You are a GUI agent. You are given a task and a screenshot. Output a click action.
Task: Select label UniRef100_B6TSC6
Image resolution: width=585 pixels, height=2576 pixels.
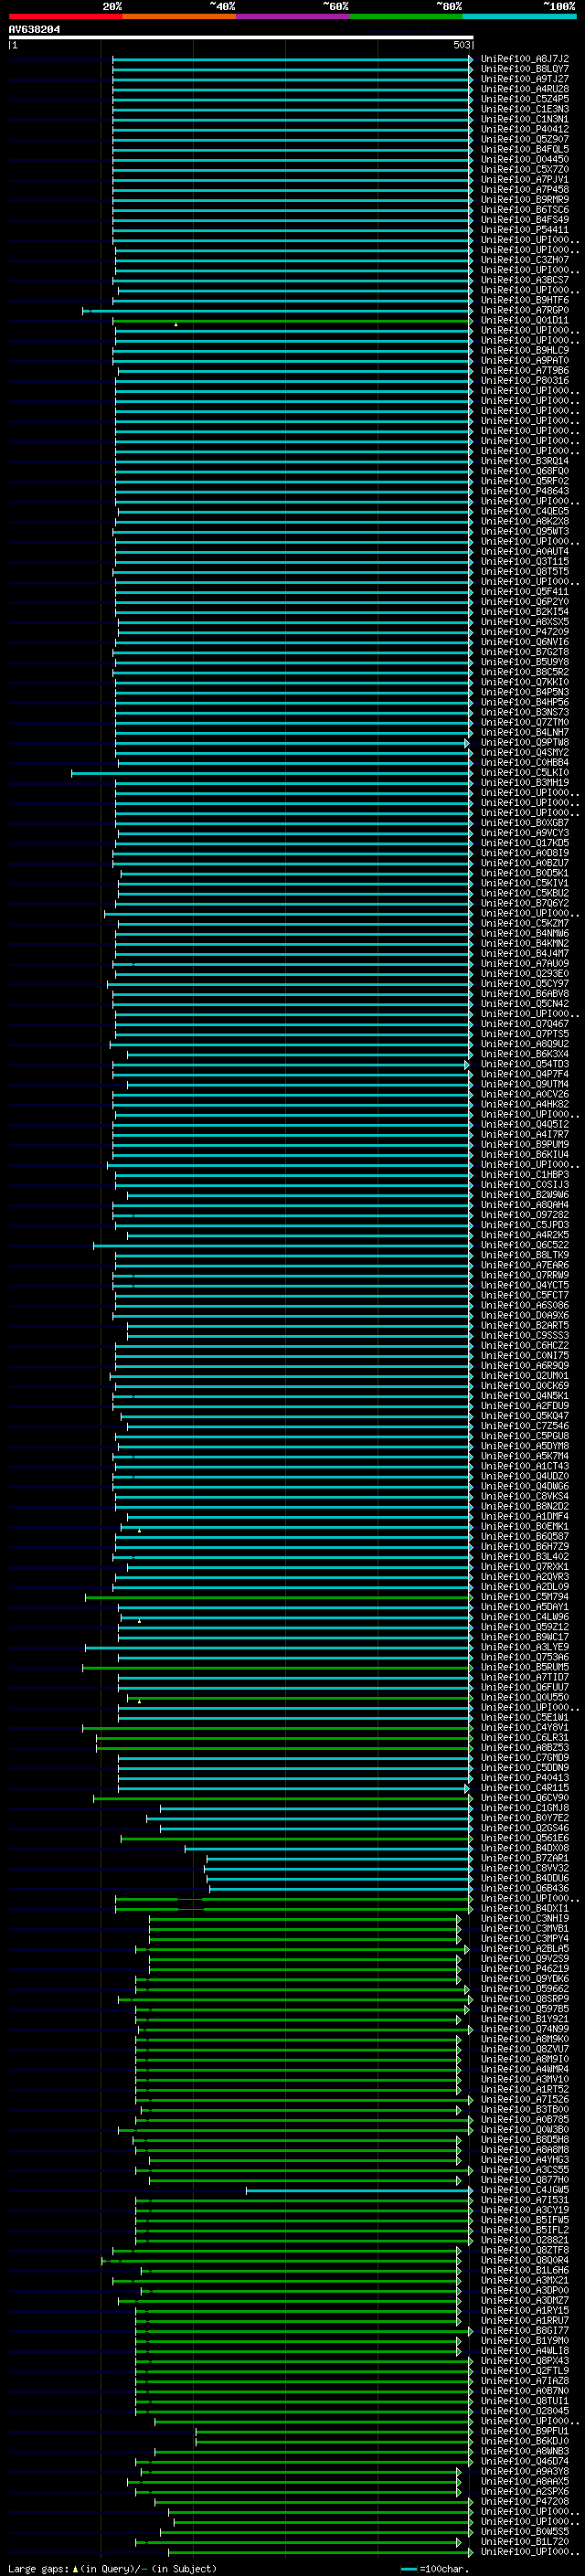[525, 209]
